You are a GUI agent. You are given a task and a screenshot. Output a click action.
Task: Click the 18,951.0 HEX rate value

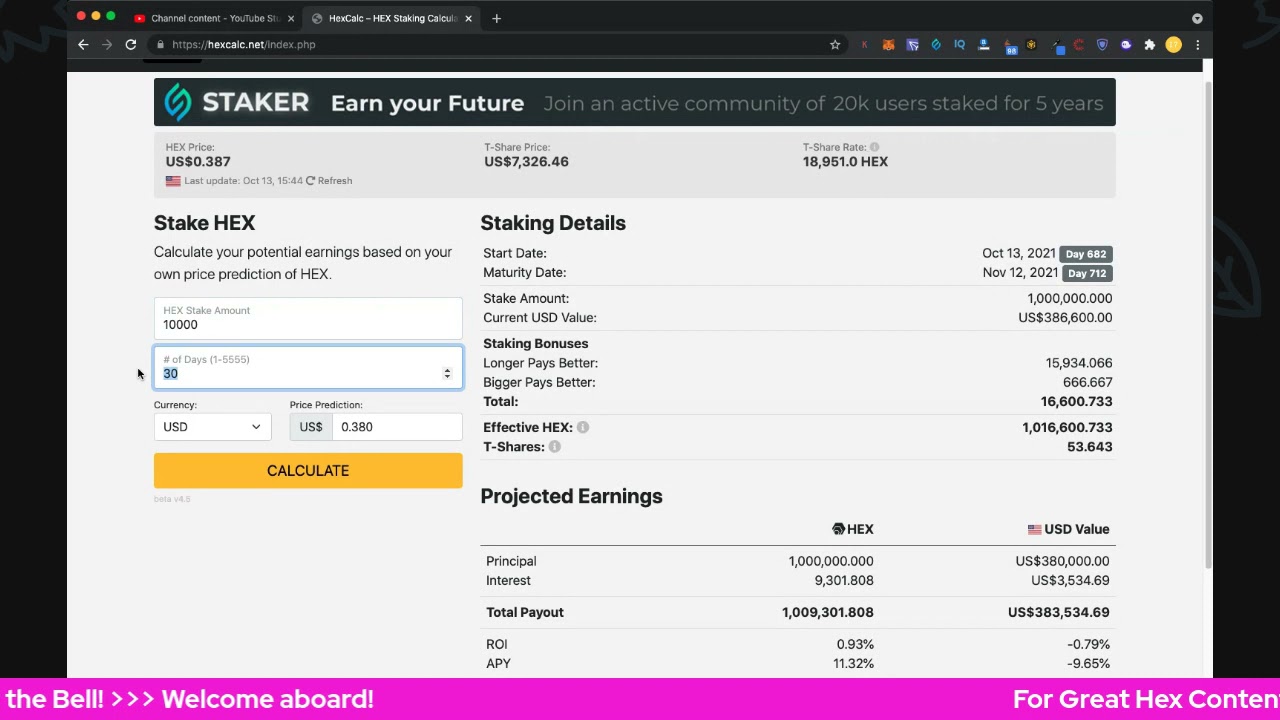tap(845, 161)
